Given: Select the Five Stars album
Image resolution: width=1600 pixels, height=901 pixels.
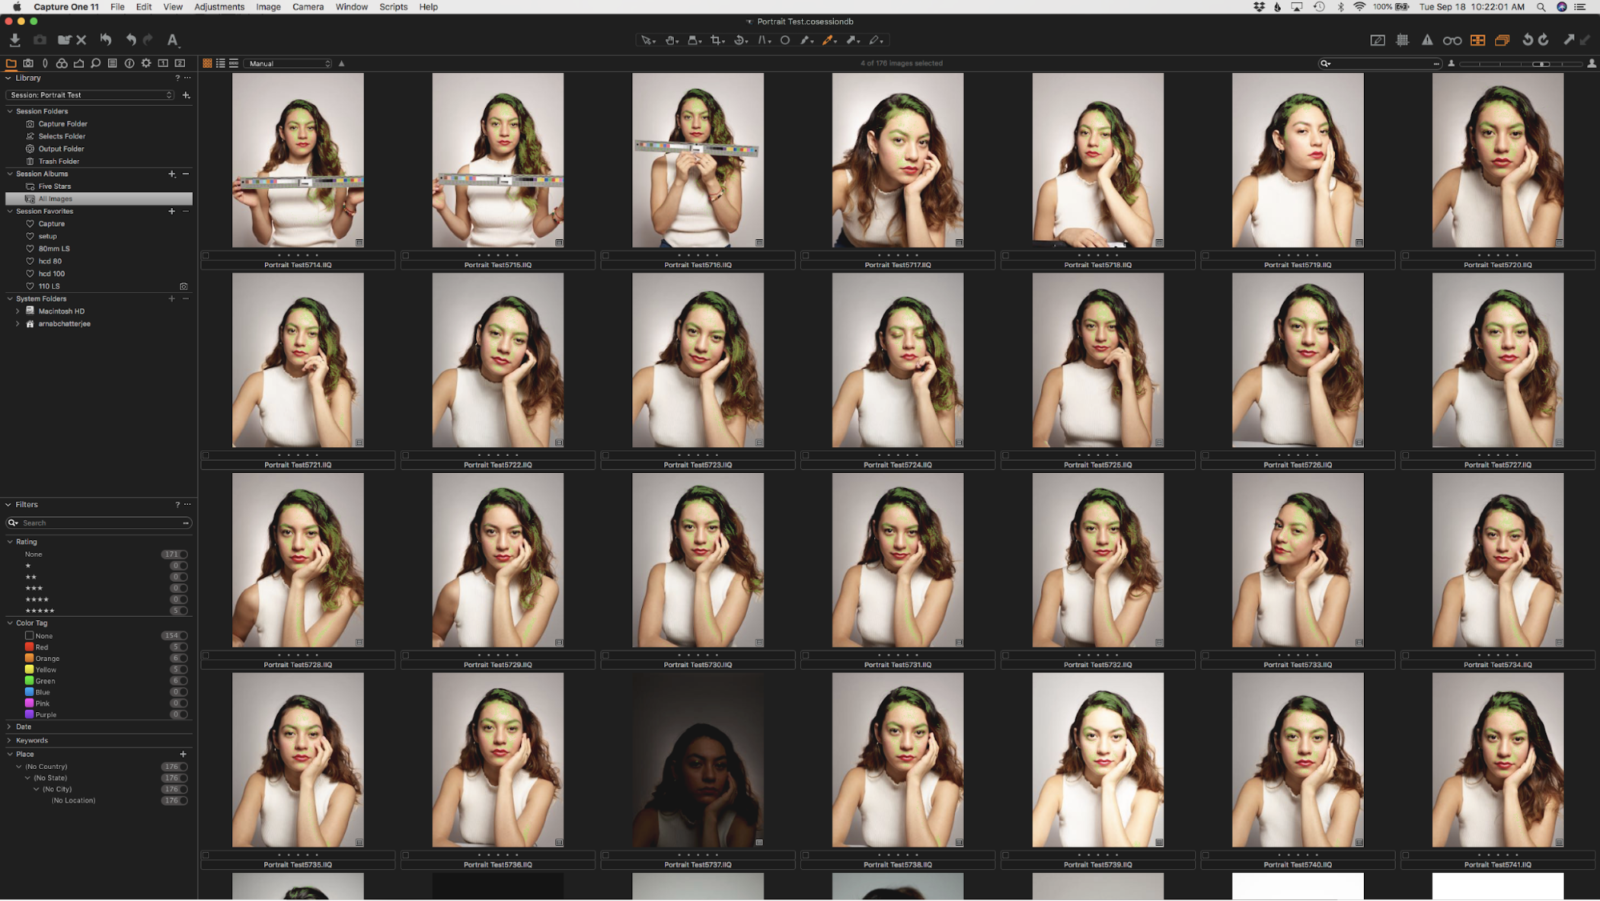Looking at the screenshot, I should (x=55, y=186).
